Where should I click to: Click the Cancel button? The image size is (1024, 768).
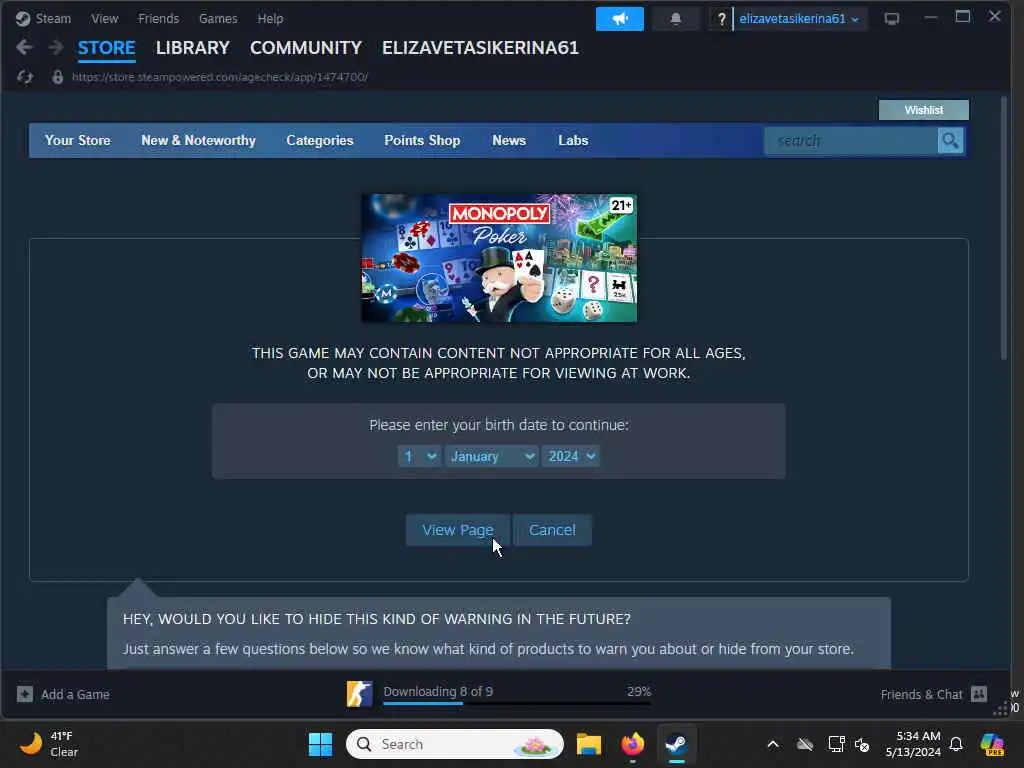552,530
